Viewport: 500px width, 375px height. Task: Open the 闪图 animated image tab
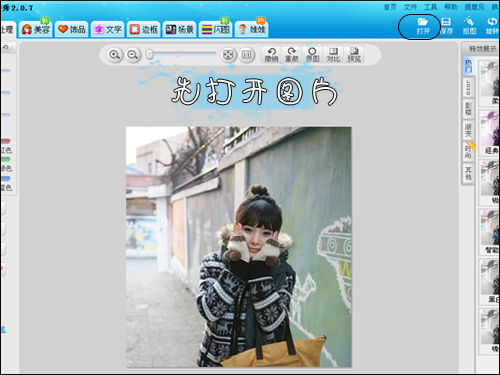216,29
